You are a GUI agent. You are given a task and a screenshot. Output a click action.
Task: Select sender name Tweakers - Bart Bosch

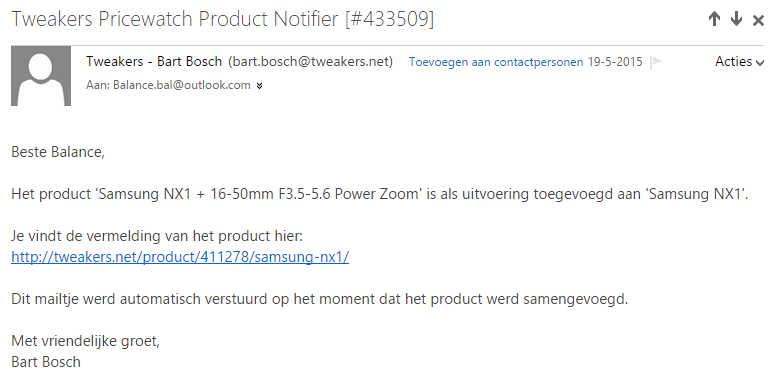coord(154,62)
